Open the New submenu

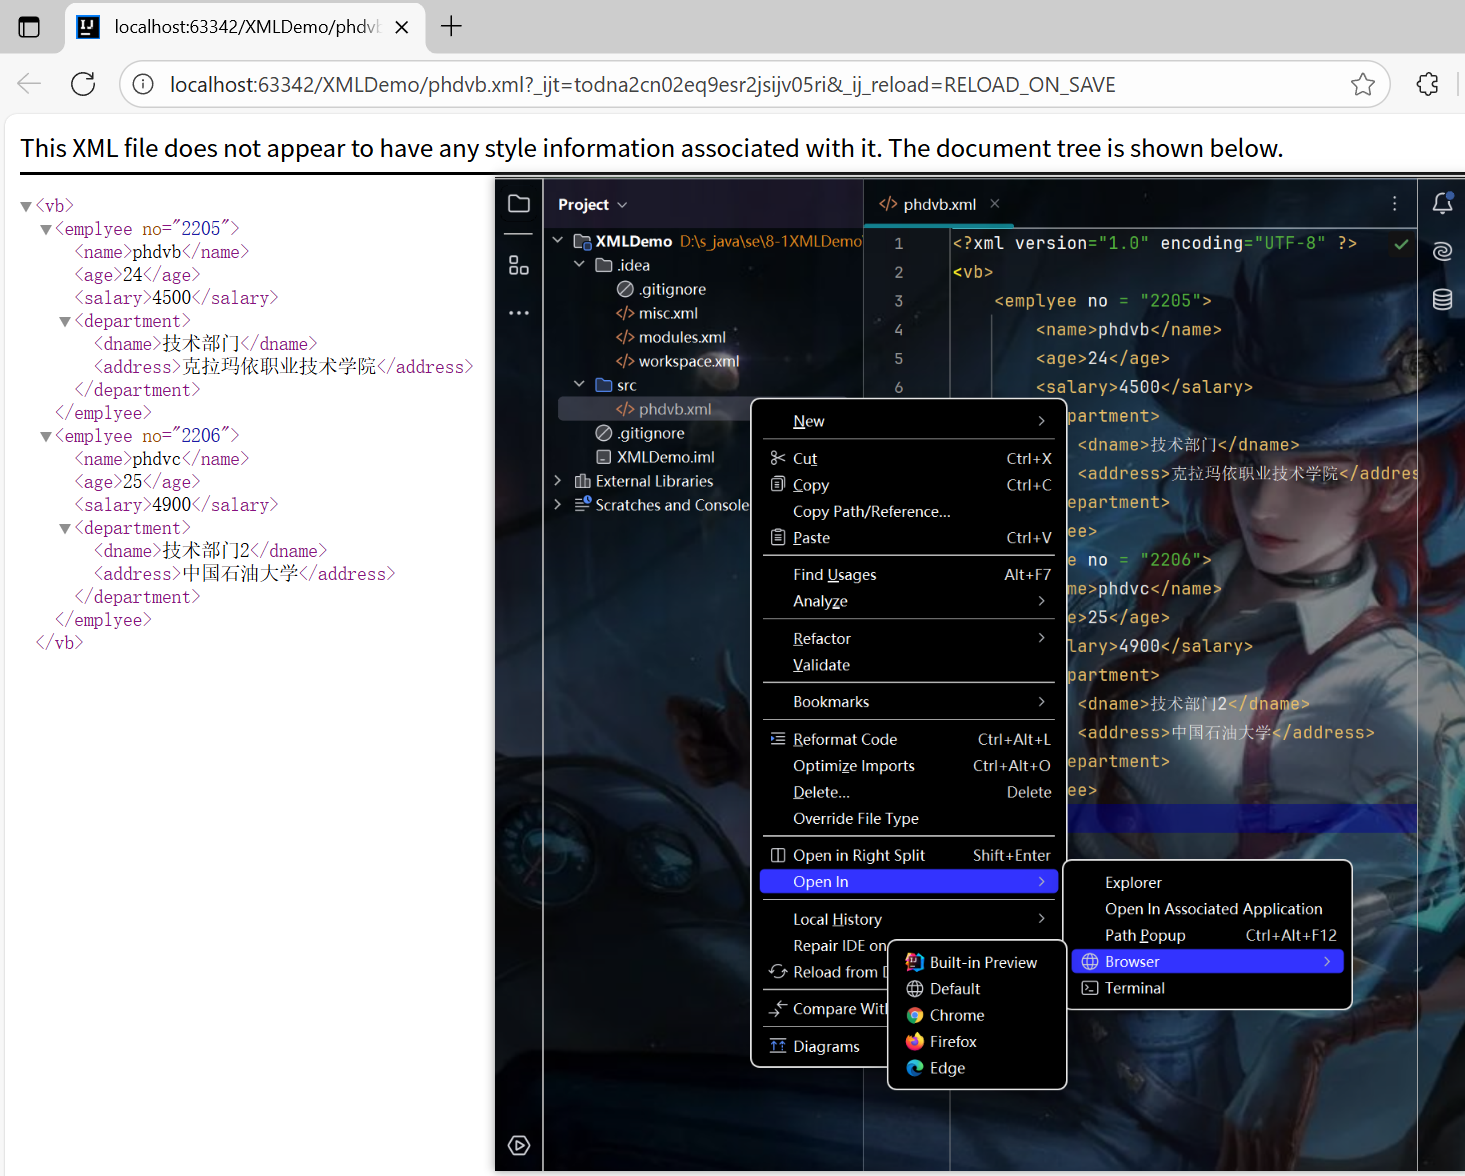[907, 421]
